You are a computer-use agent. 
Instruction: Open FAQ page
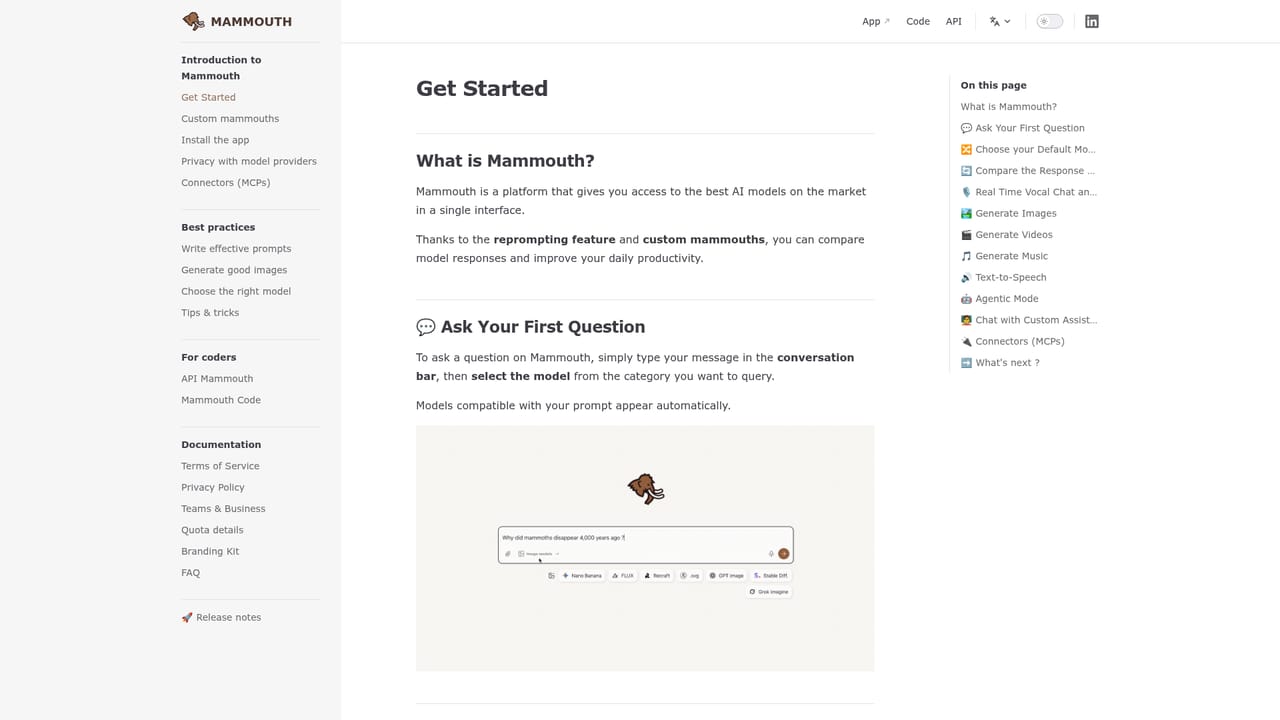[190, 573]
